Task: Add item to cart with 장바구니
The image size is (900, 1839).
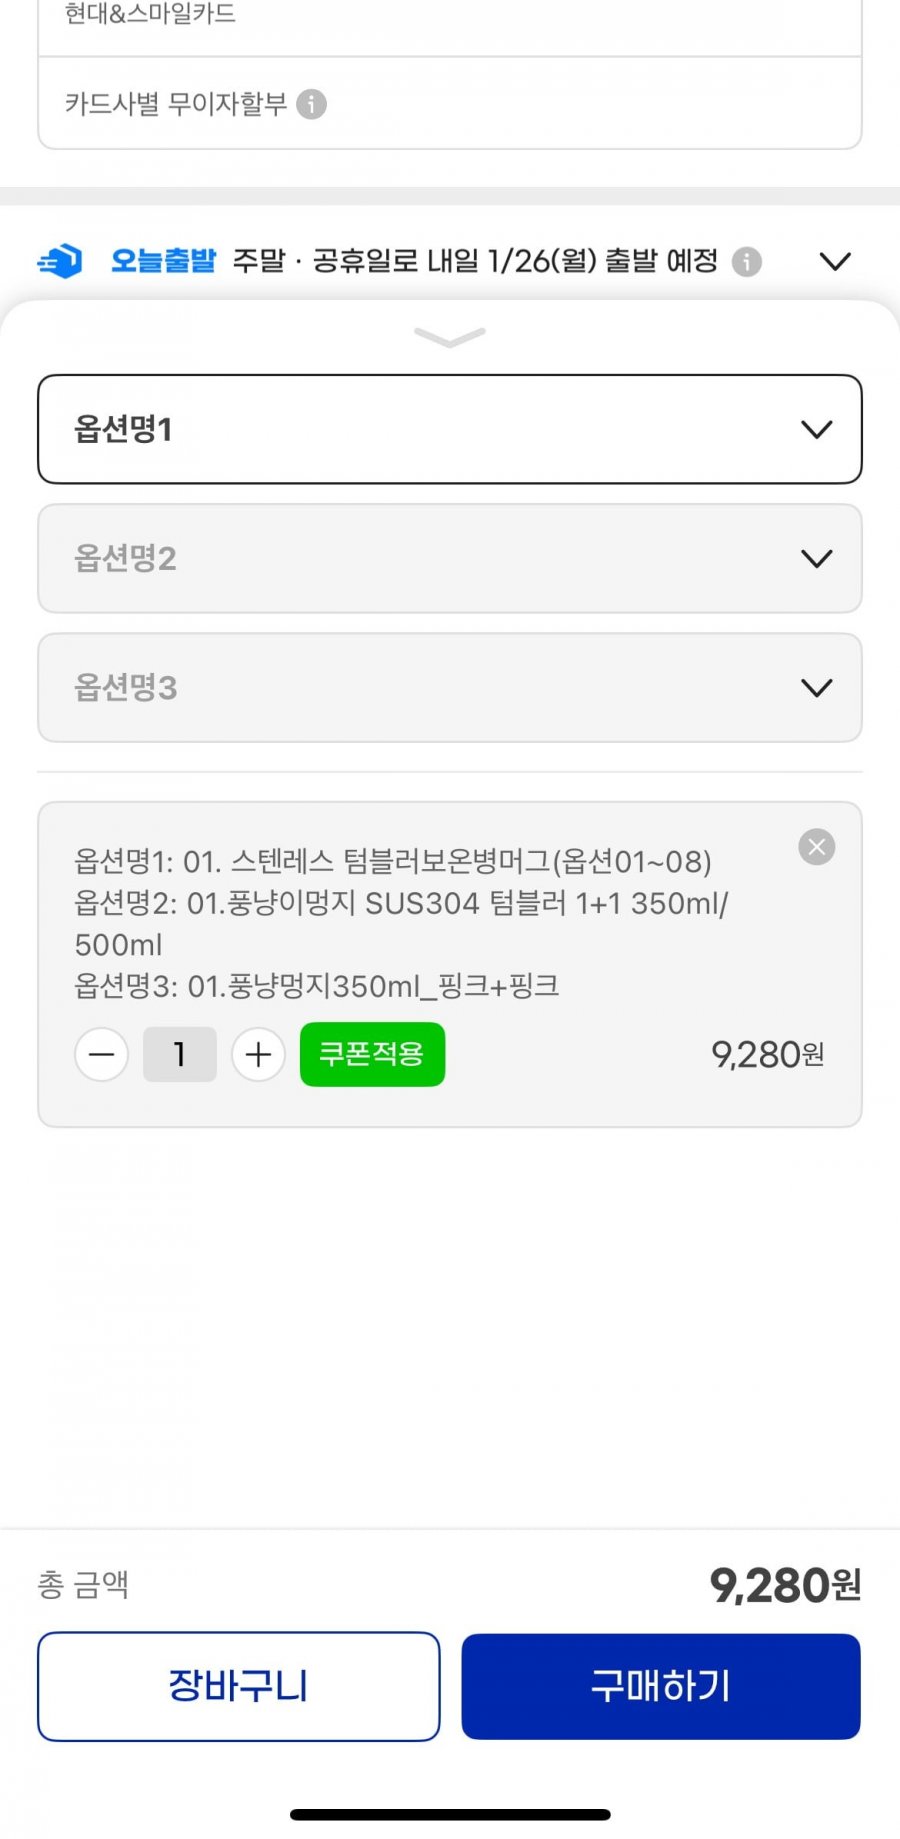Action: tap(238, 1686)
